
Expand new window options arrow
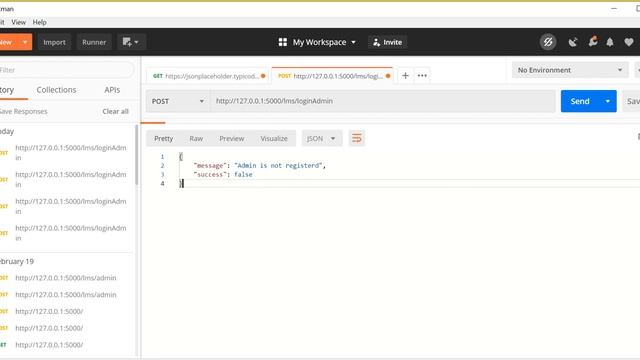[x=136, y=42]
